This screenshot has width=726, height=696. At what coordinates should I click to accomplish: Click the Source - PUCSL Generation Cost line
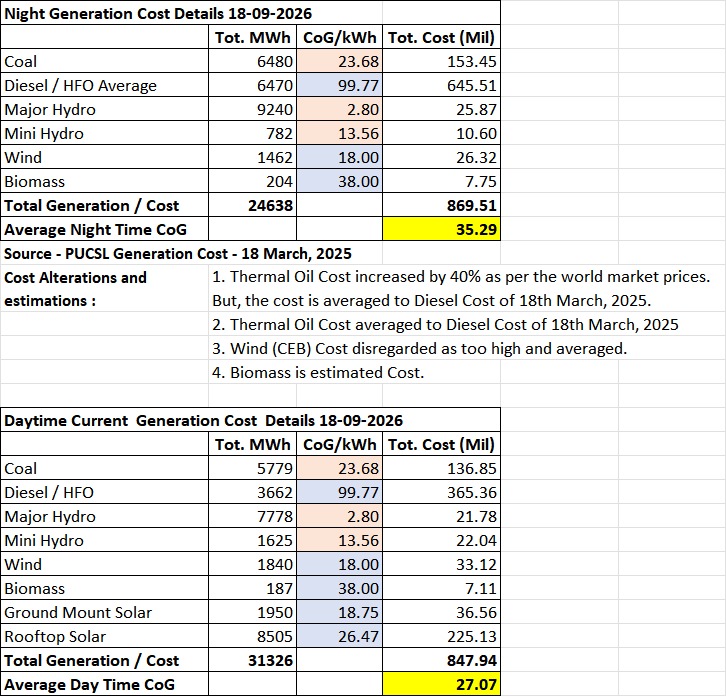[178, 254]
